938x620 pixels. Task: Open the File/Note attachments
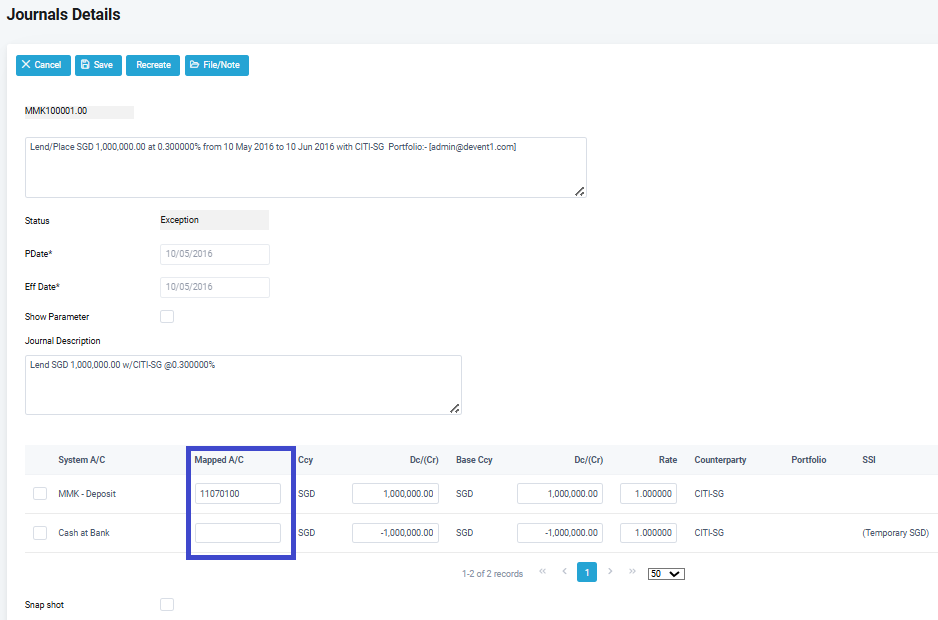tap(216, 65)
